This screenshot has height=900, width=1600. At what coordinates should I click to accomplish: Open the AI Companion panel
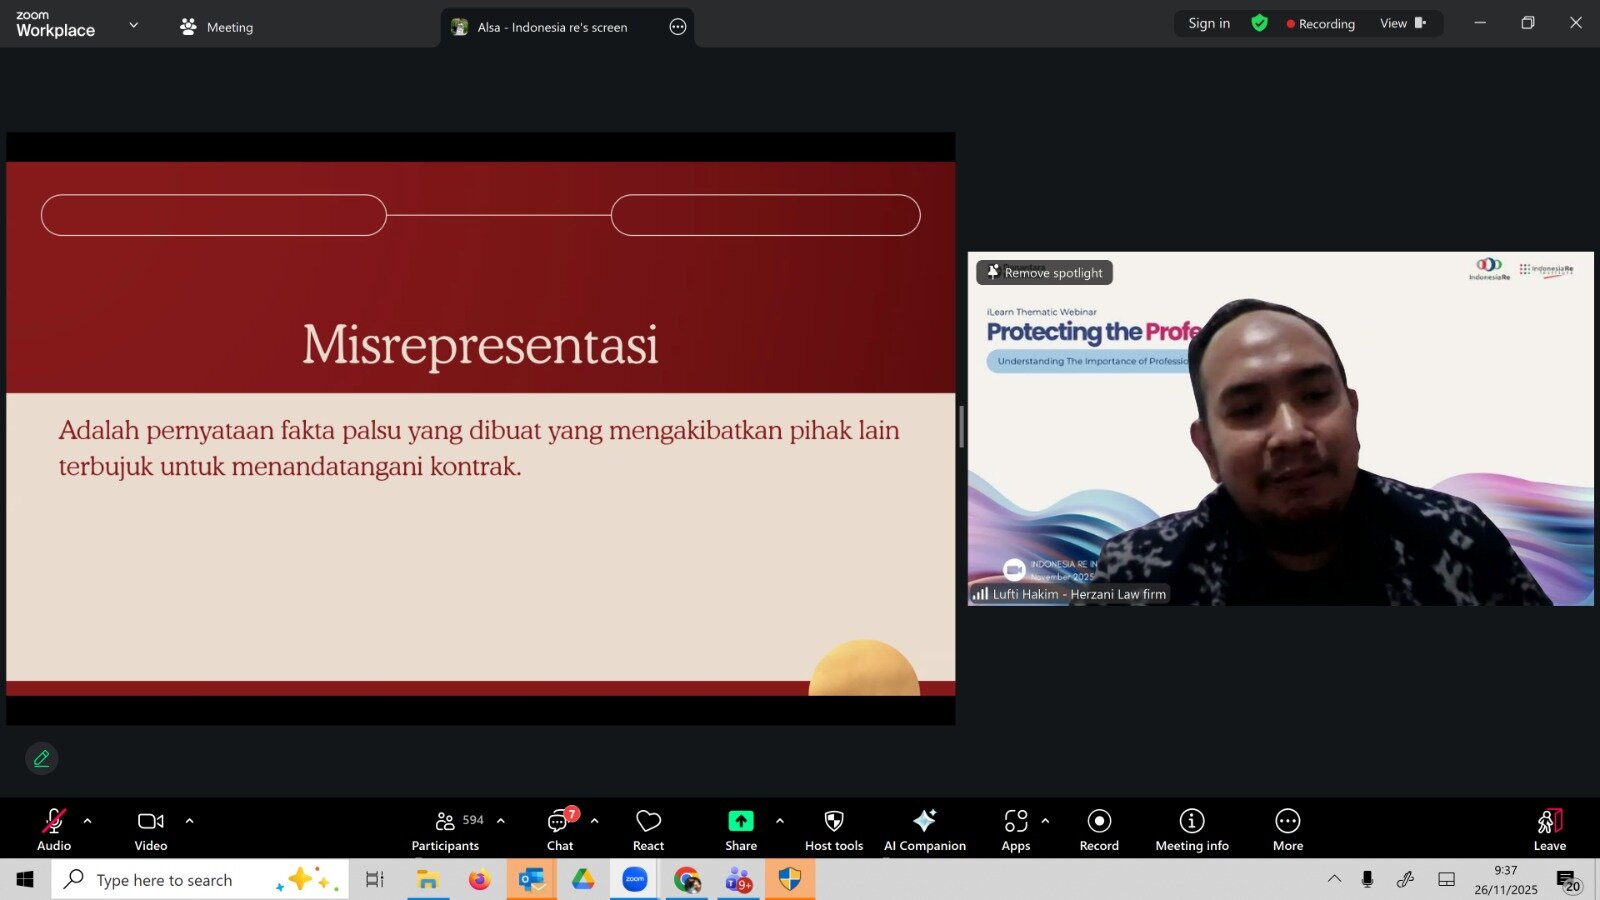(924, 829)
